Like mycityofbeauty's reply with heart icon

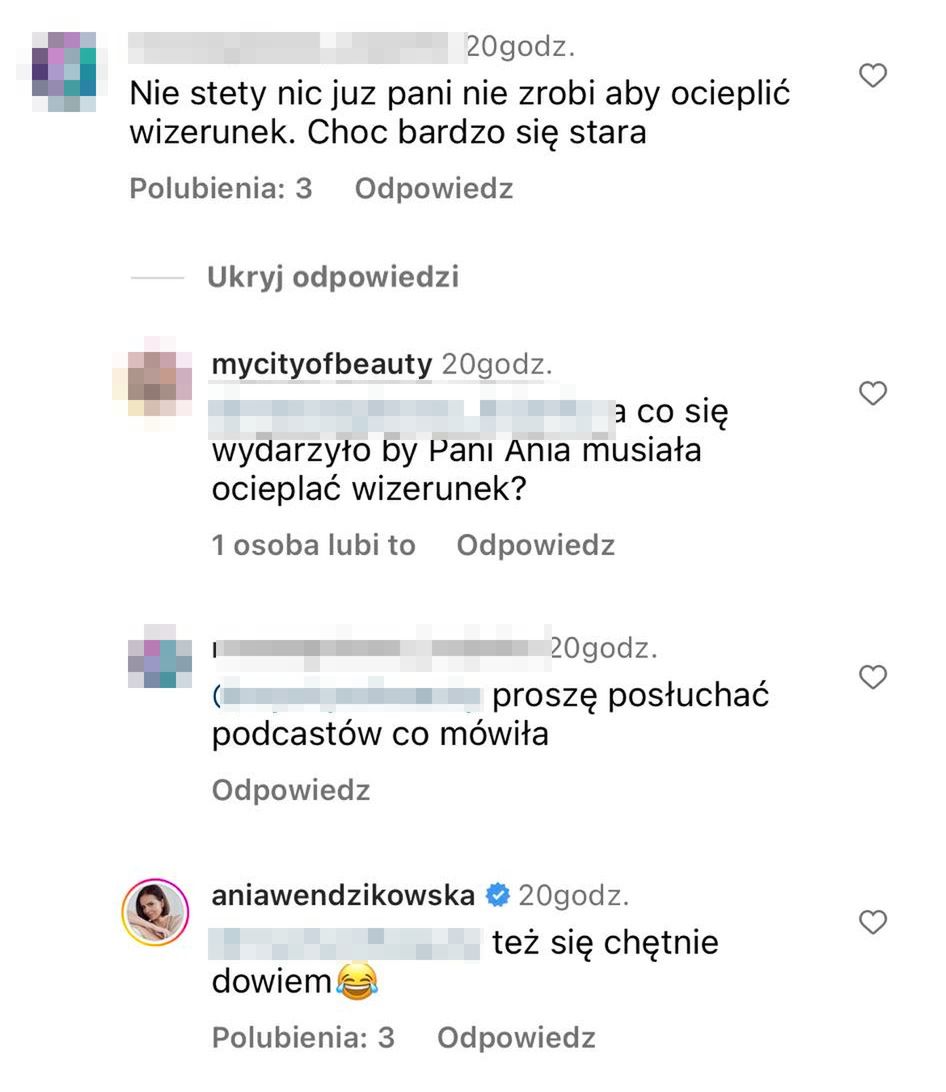coord(874,394)
